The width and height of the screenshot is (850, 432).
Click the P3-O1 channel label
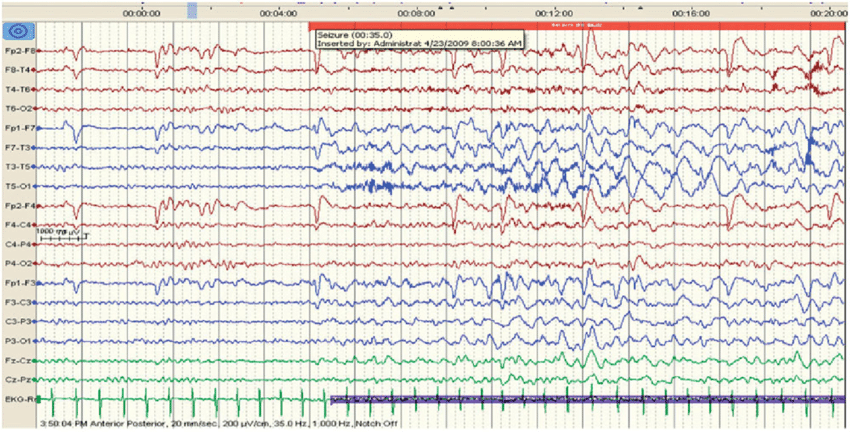tap(20, 341)
